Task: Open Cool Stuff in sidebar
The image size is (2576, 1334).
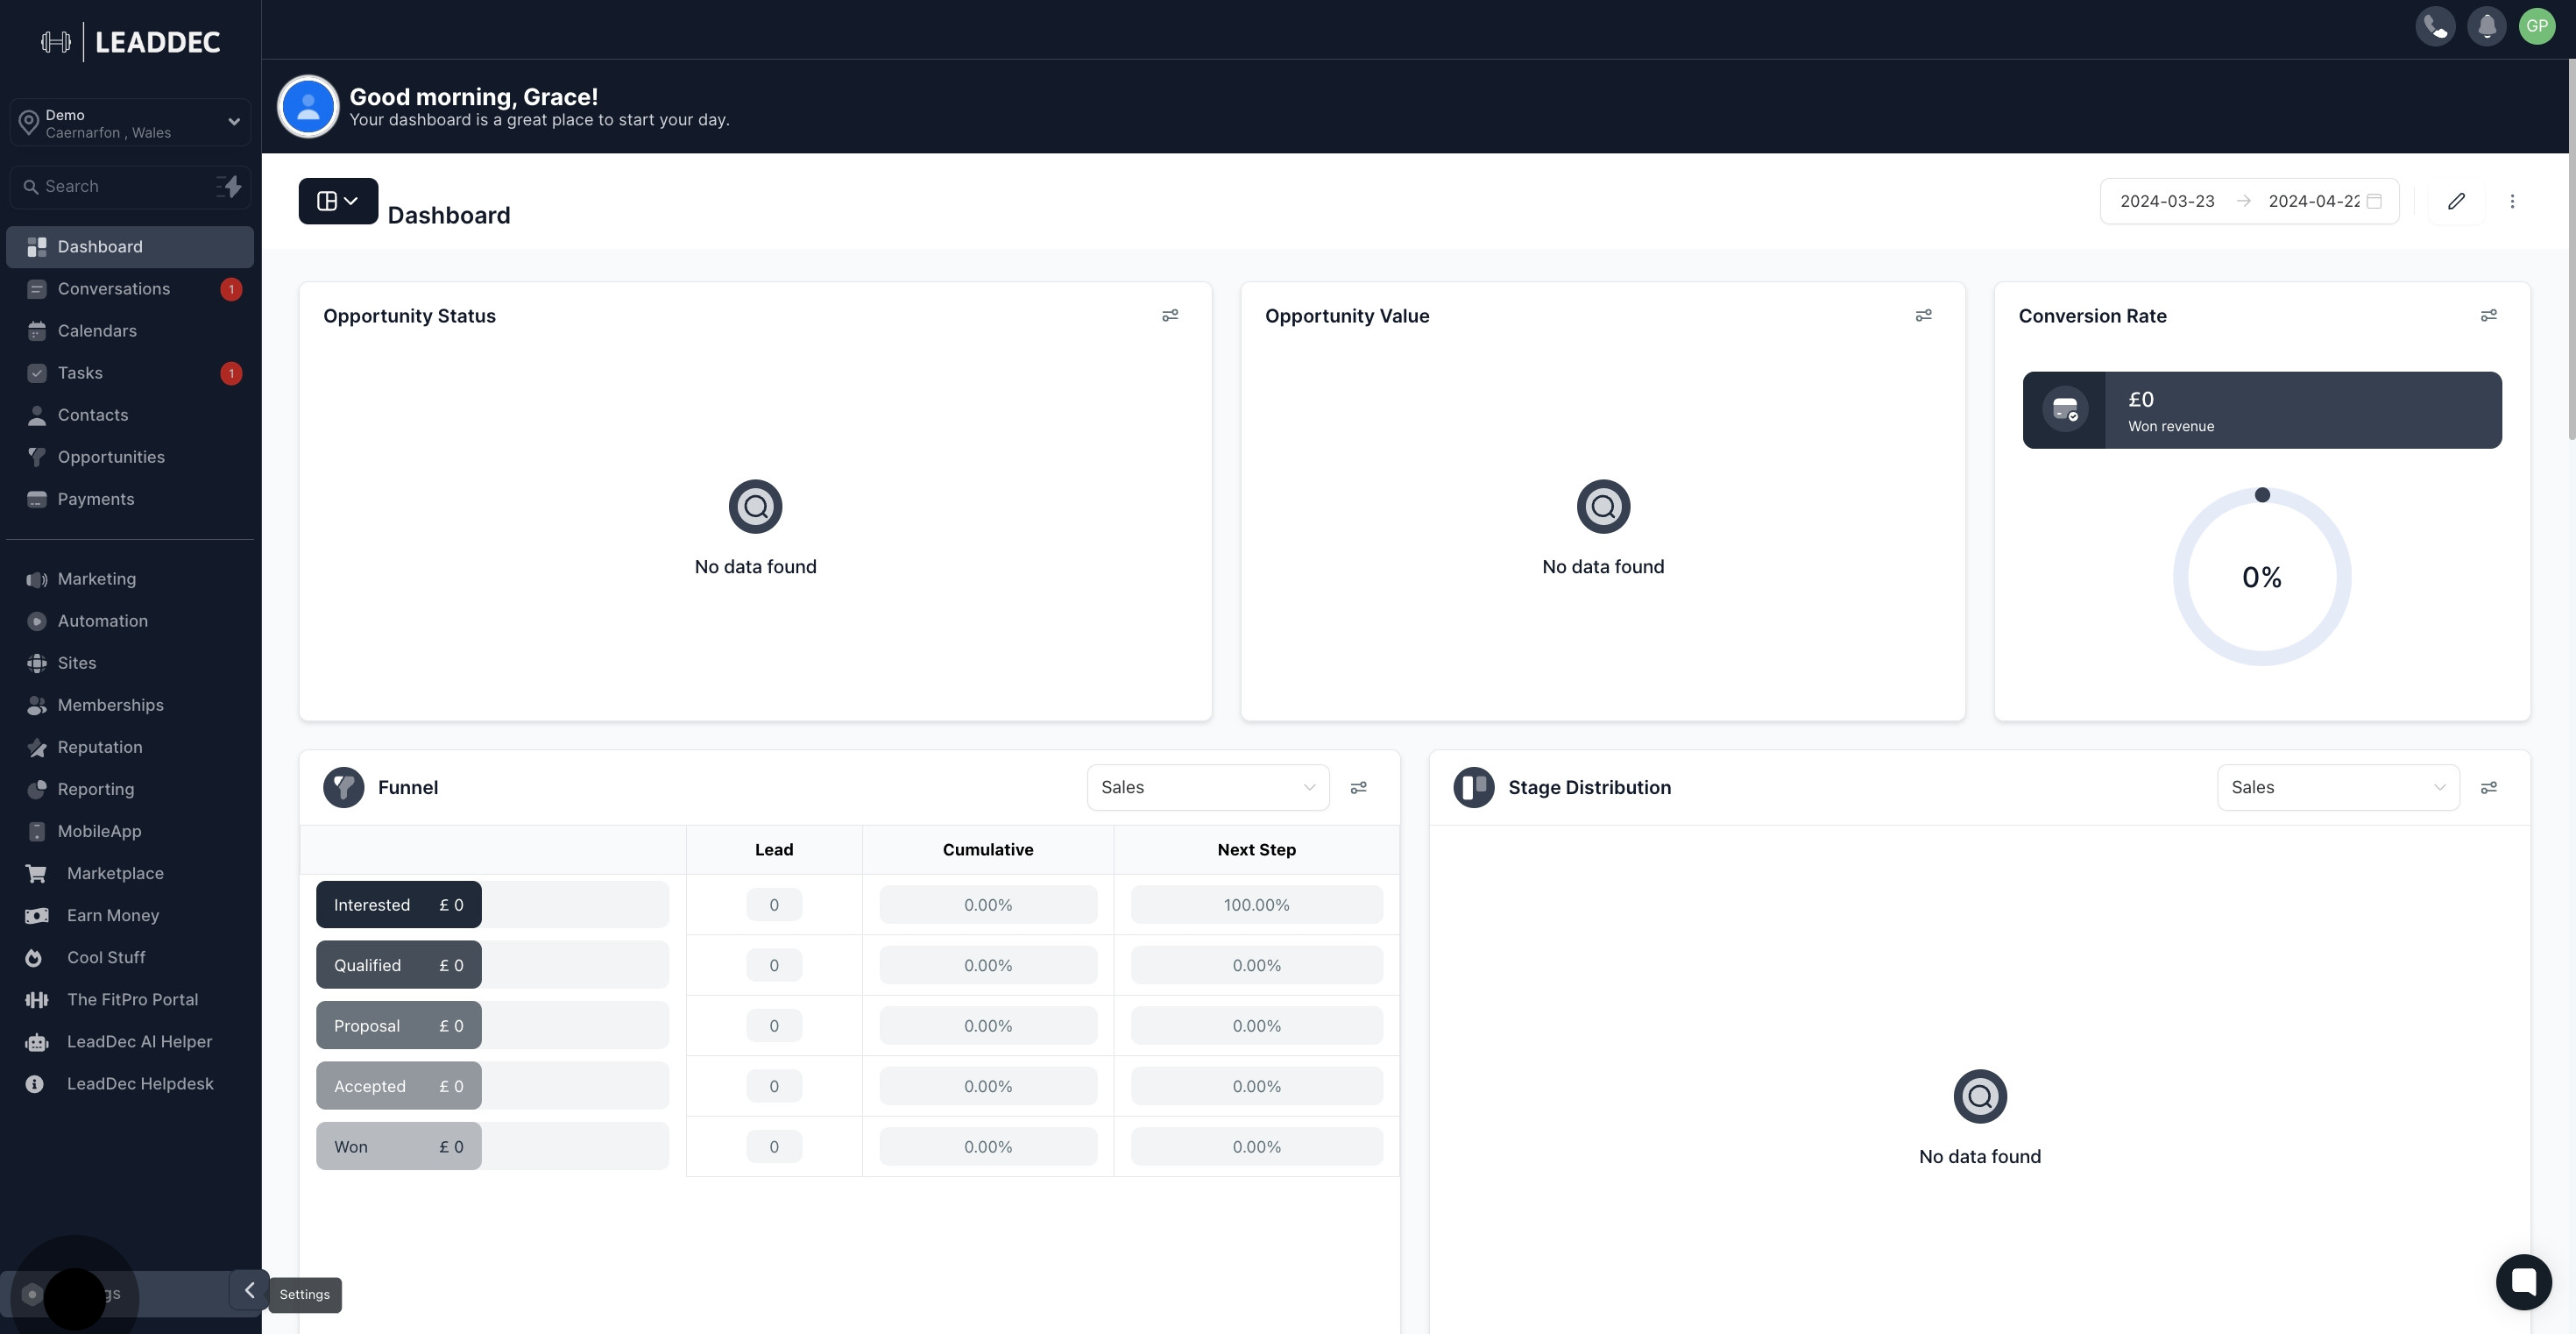Action: [130, 957]
